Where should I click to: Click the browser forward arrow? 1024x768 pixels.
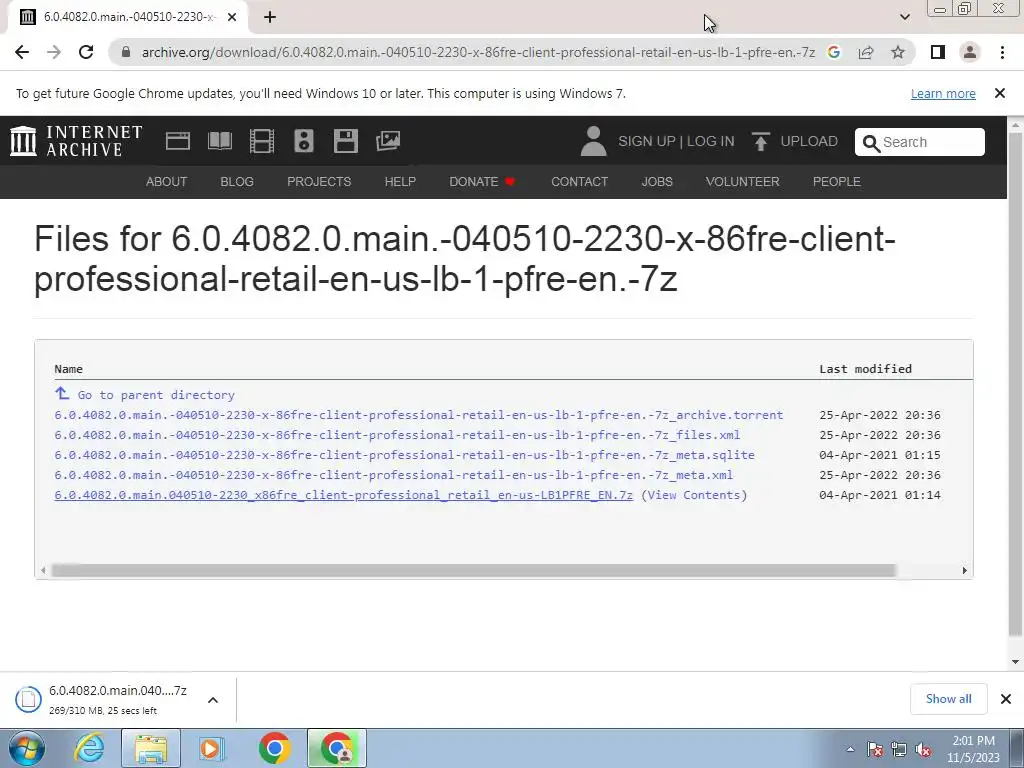pos(54,52)
